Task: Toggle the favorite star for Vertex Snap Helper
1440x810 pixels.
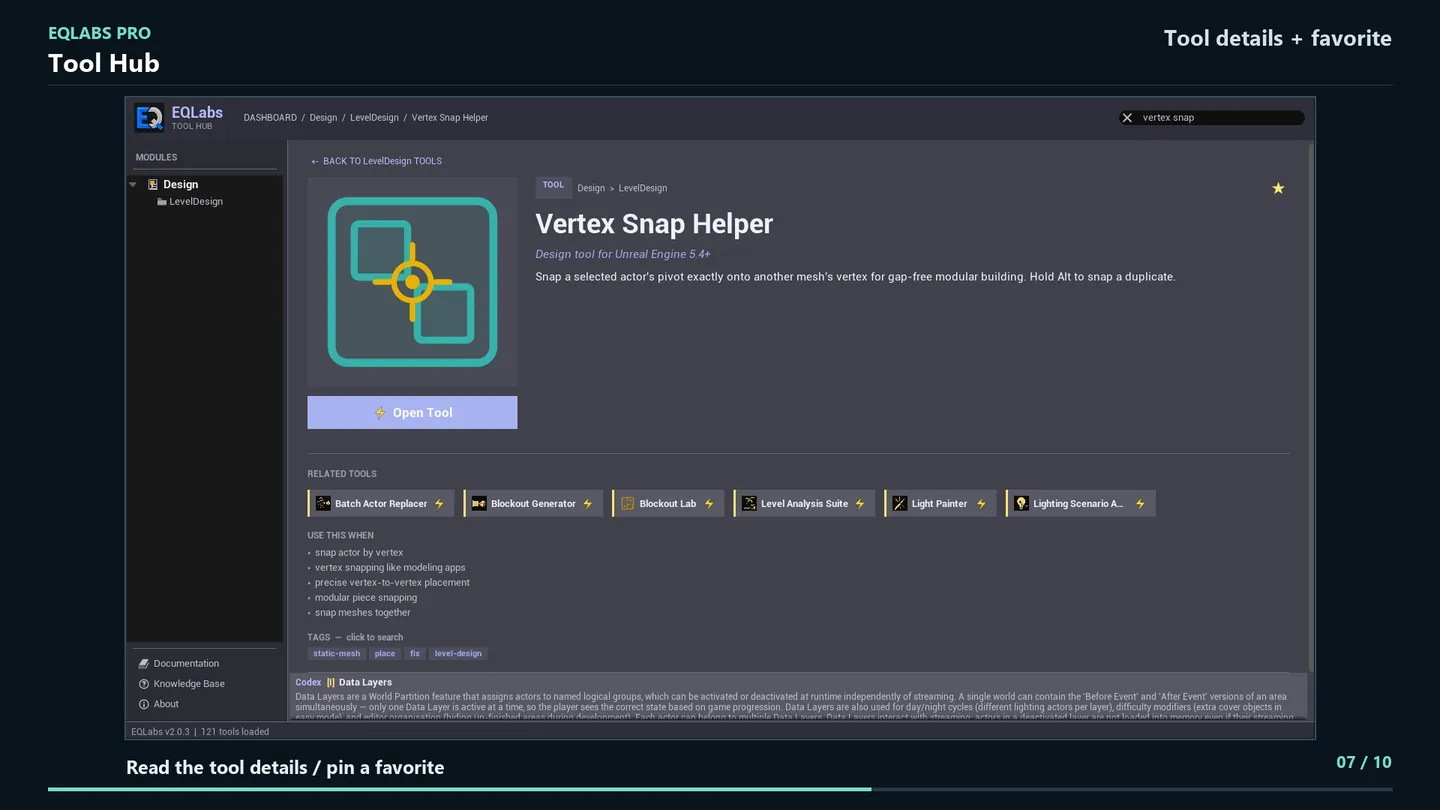Action: tap(1278, 188)
